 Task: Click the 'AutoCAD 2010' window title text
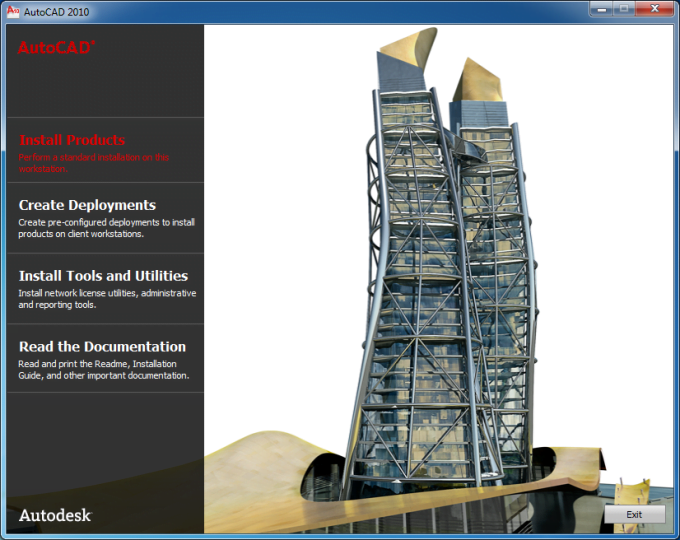coord(56,12)
